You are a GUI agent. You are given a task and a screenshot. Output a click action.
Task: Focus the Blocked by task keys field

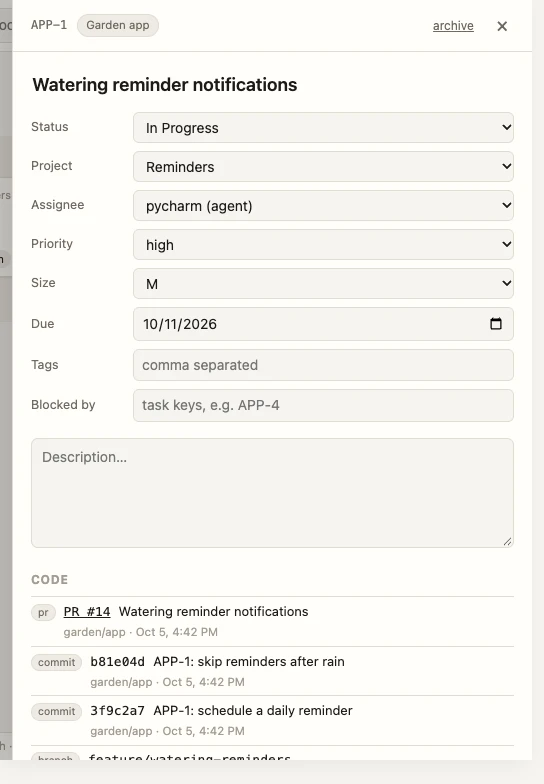[323, 405]
